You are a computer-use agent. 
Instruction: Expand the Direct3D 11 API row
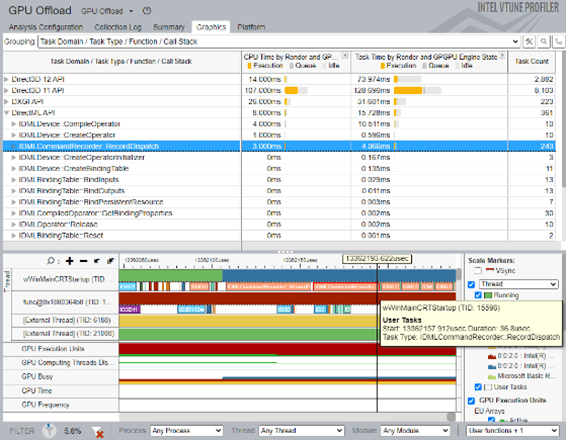coord(6,90)
